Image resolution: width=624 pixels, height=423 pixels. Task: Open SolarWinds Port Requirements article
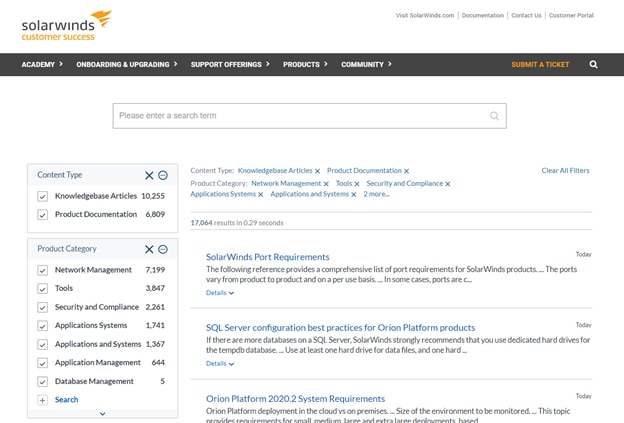click(x=267, y=257)
